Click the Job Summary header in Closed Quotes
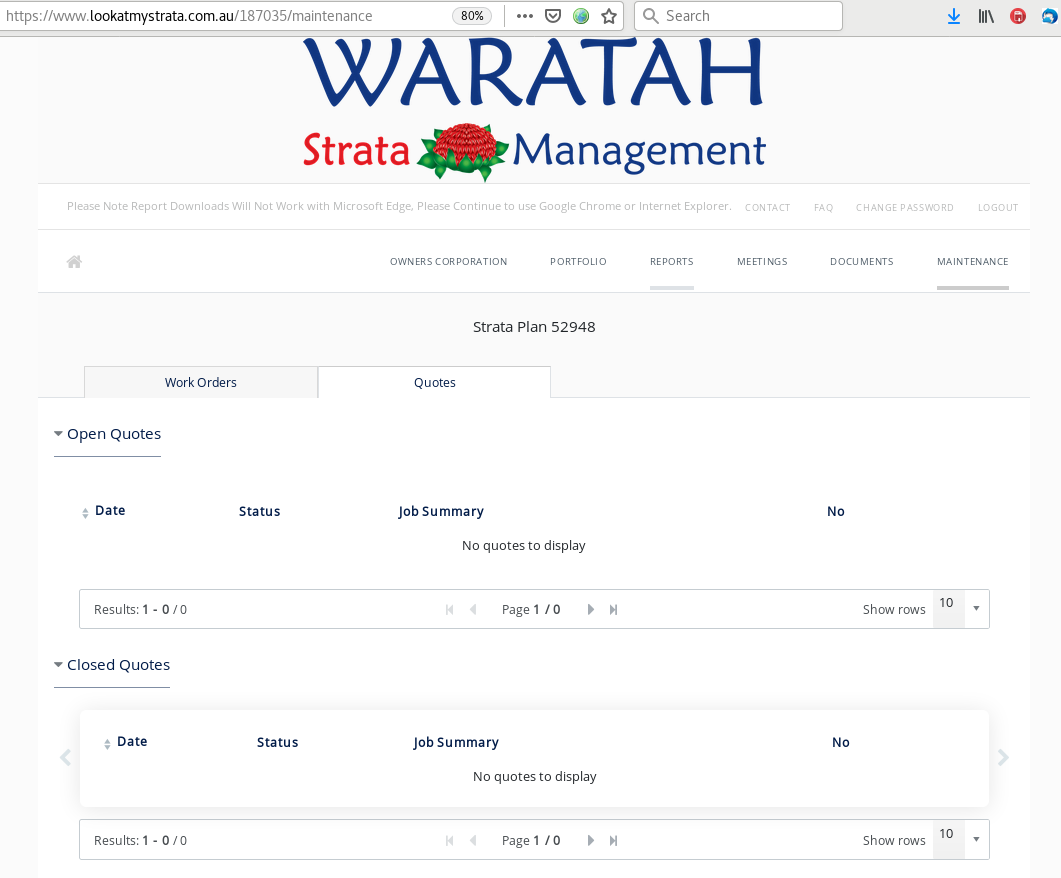This screenshot has width=1061, height=878. 456,742
